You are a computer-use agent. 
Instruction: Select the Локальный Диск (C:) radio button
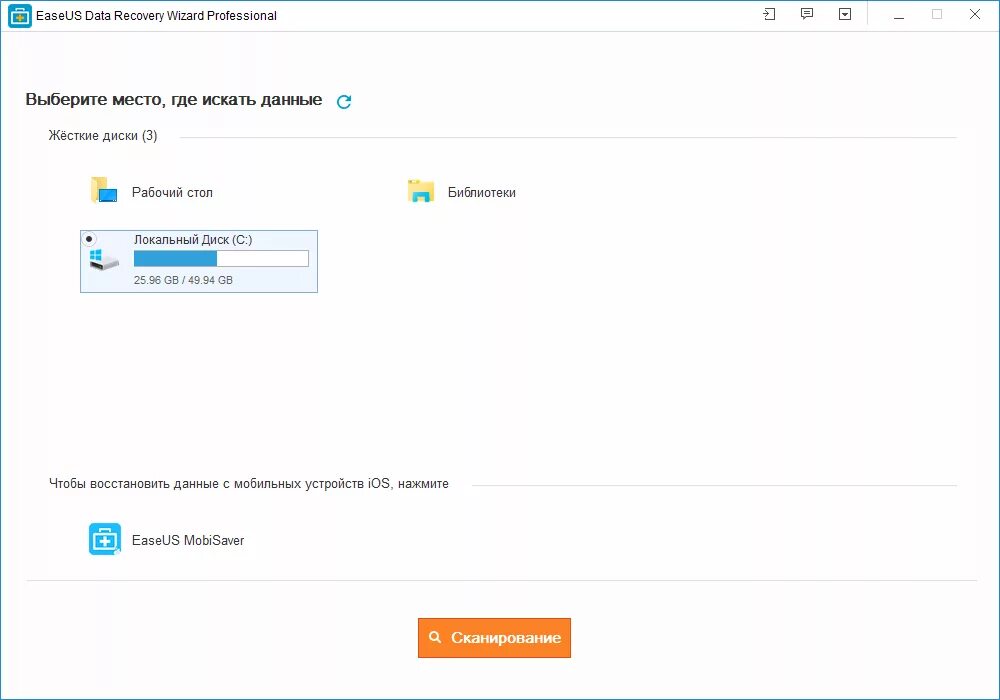coord(89,239)
